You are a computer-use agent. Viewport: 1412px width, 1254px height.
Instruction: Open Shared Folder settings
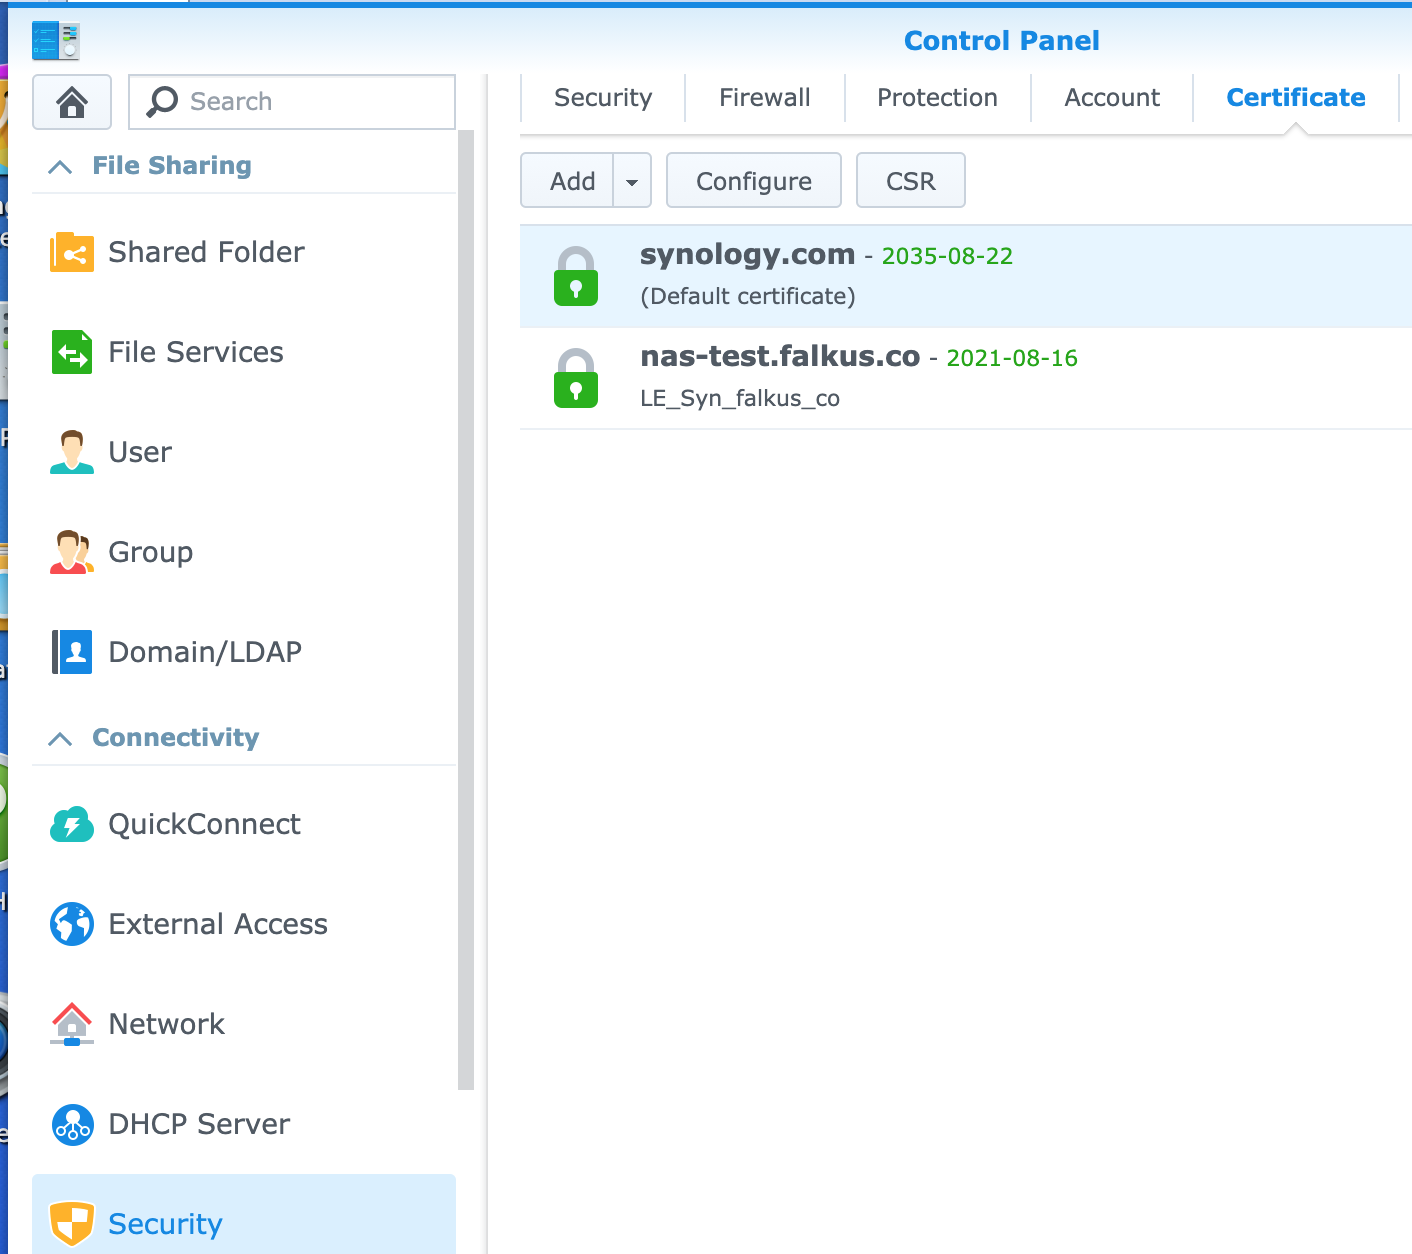(71, 252)
